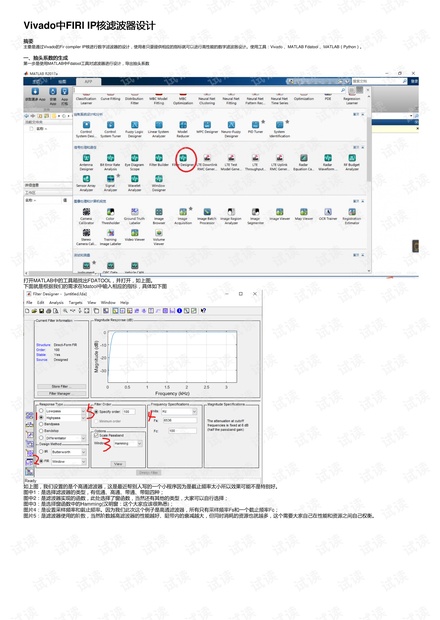
Task: Open the Filter Designer app icon
Action: tap(183, 158)
